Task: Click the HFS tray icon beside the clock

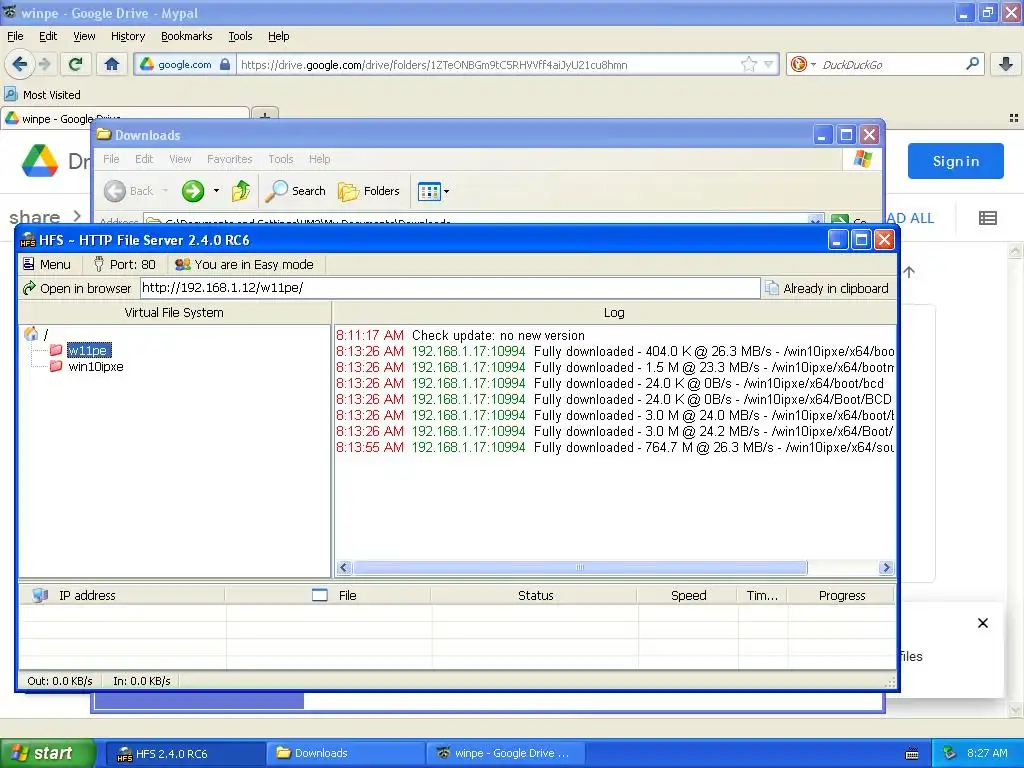Action: [x=950, y=753]
